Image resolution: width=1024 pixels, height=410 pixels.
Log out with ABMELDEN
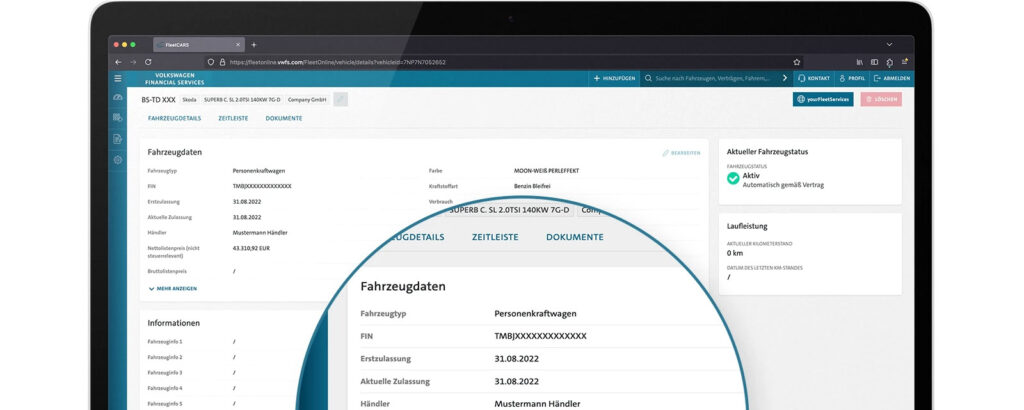[x=891, y=78]
